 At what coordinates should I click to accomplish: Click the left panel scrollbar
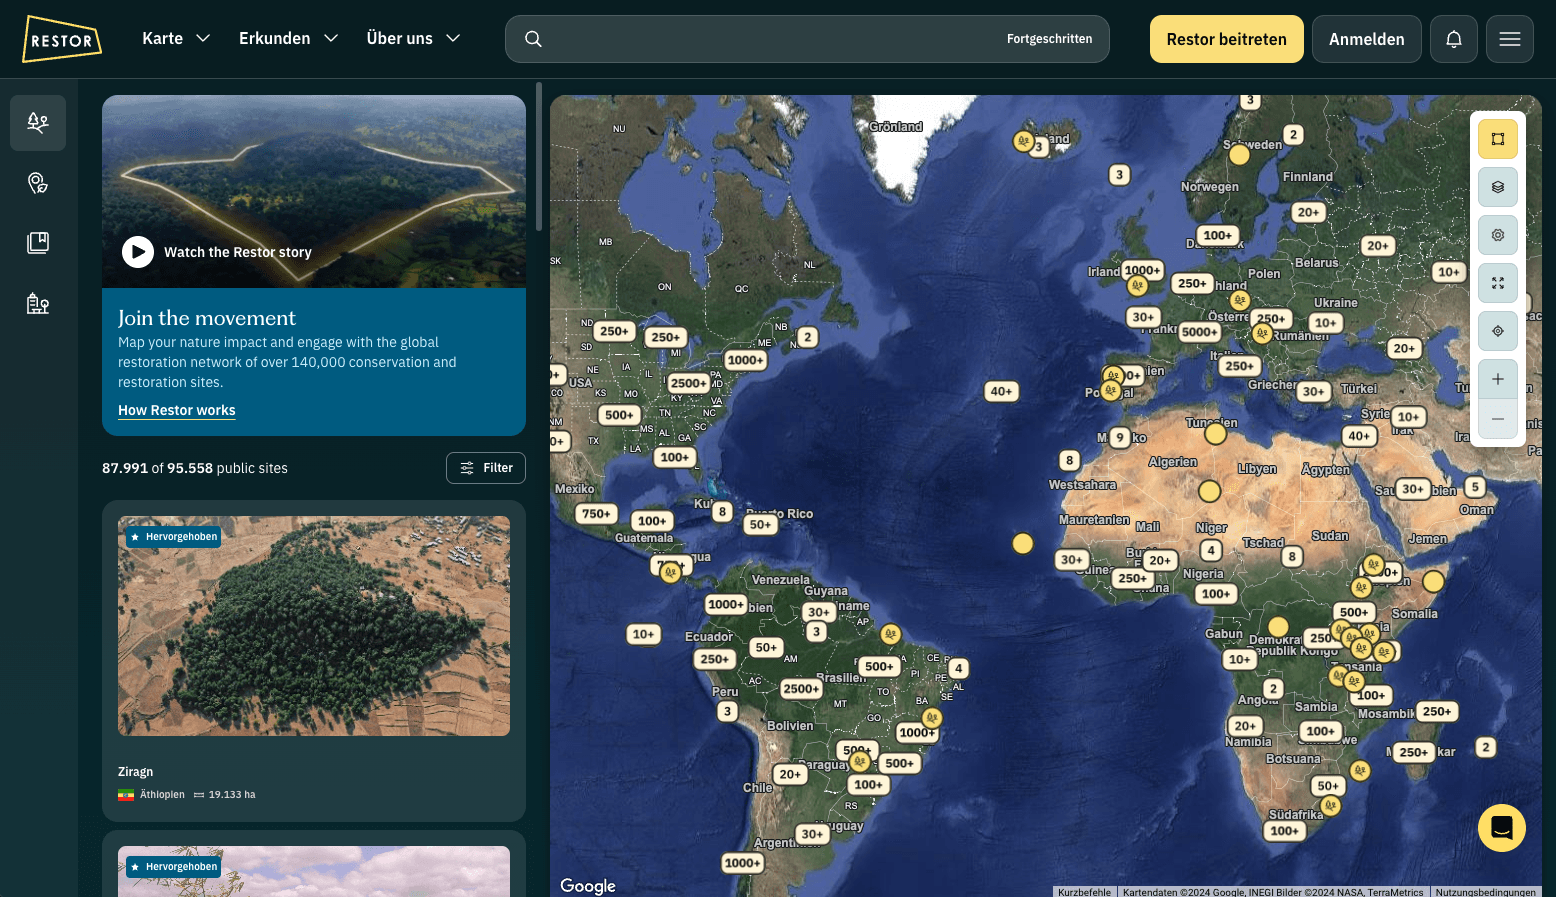tap(539, 157)
